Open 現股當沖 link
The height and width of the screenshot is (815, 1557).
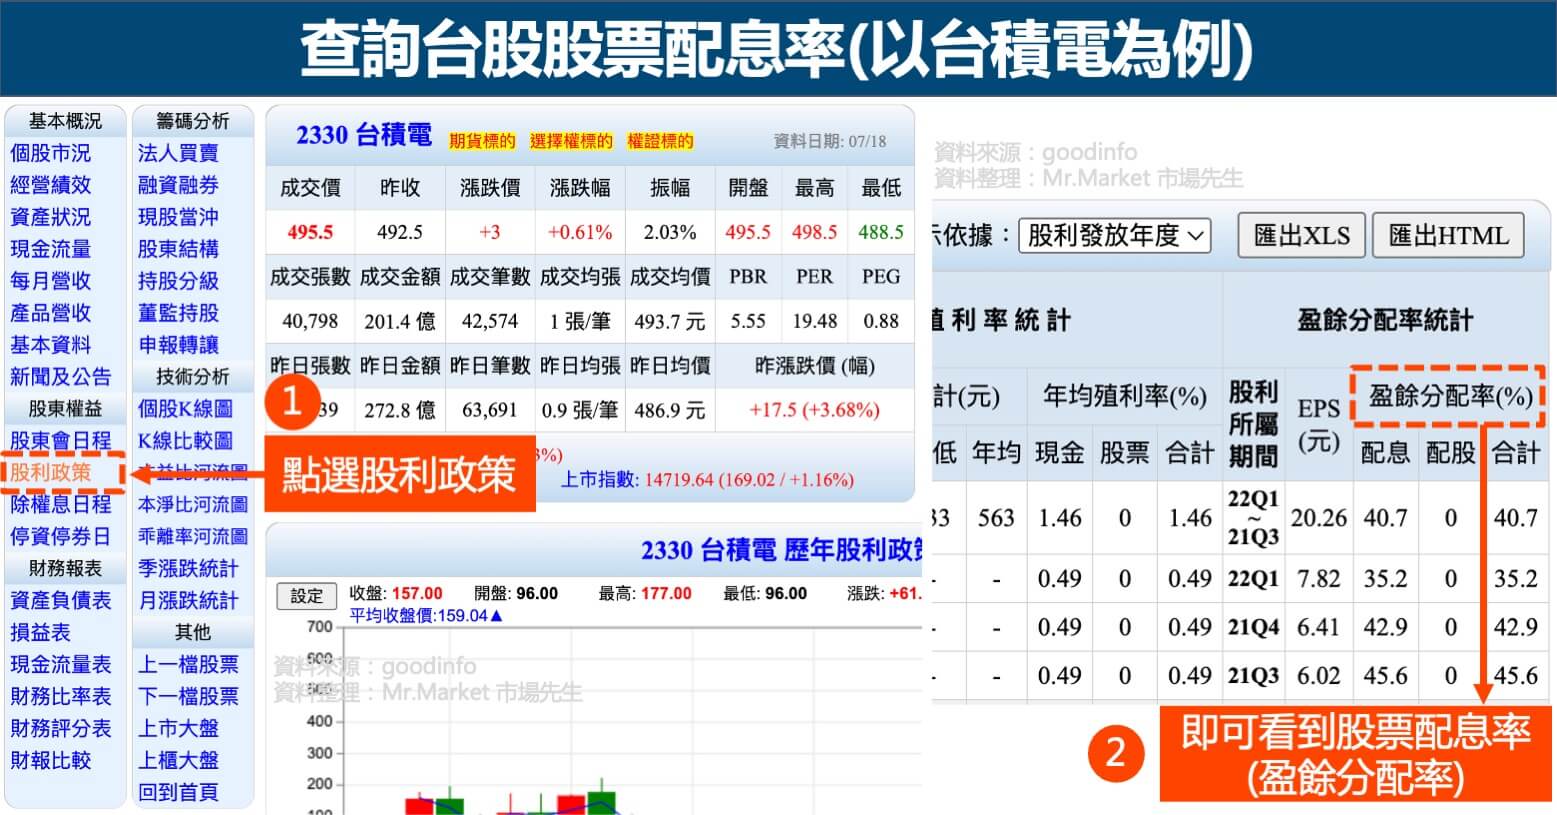pyautogui.click(x=178, y=217)
